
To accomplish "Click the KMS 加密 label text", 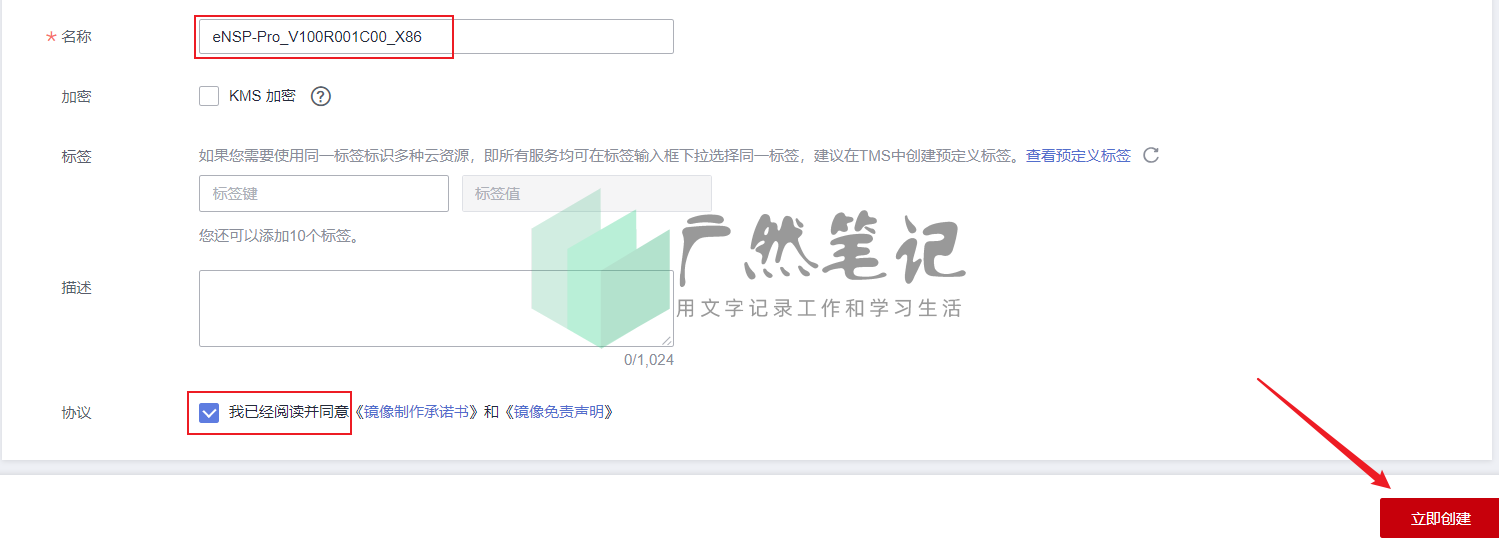I will [x=262, y=96].
